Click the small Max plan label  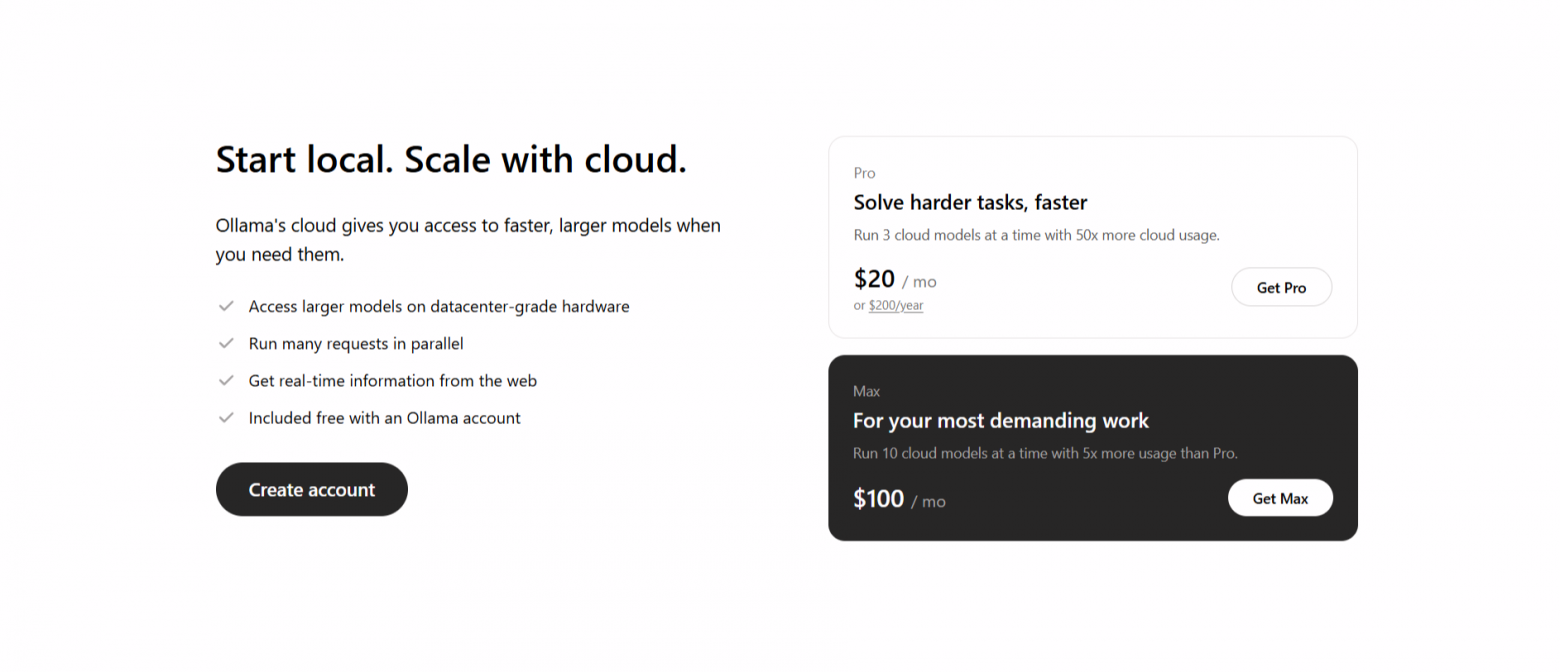866,391
